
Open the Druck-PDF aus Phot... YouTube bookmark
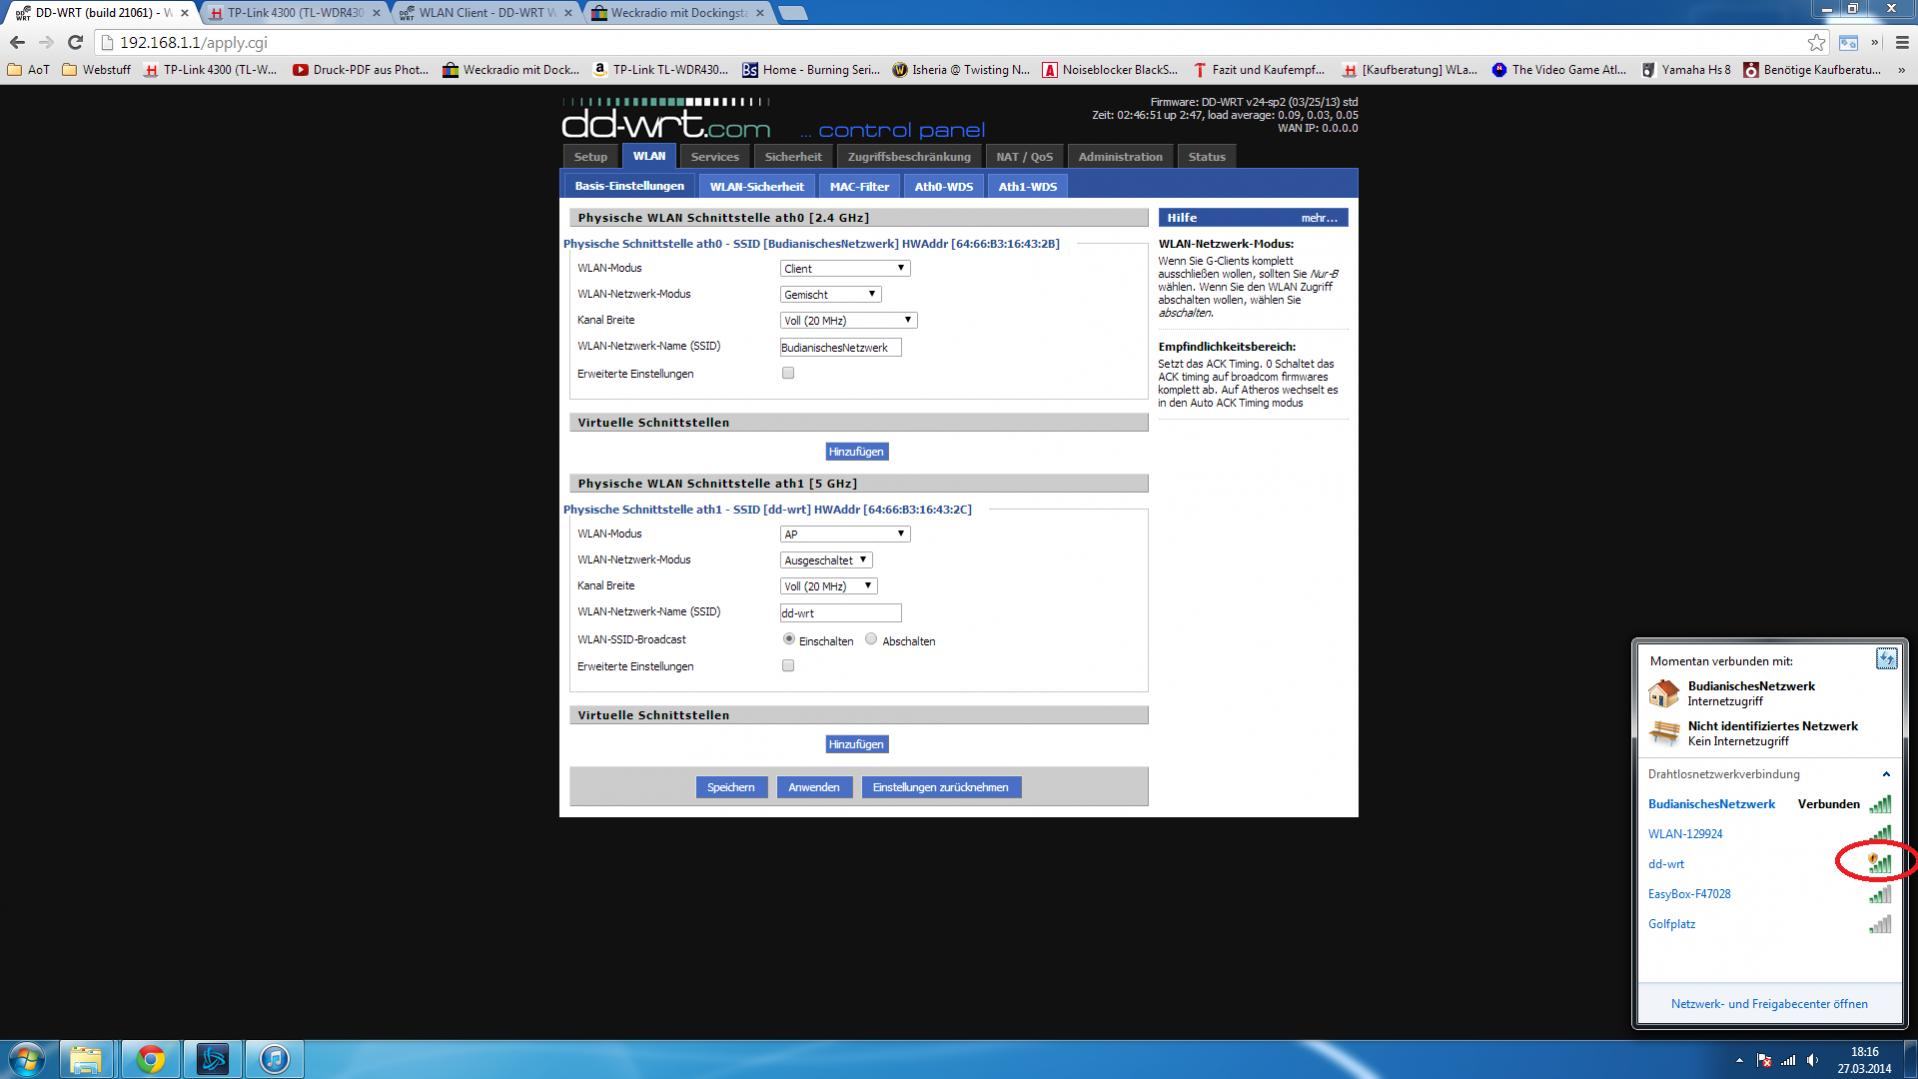(x=360, y=70)
